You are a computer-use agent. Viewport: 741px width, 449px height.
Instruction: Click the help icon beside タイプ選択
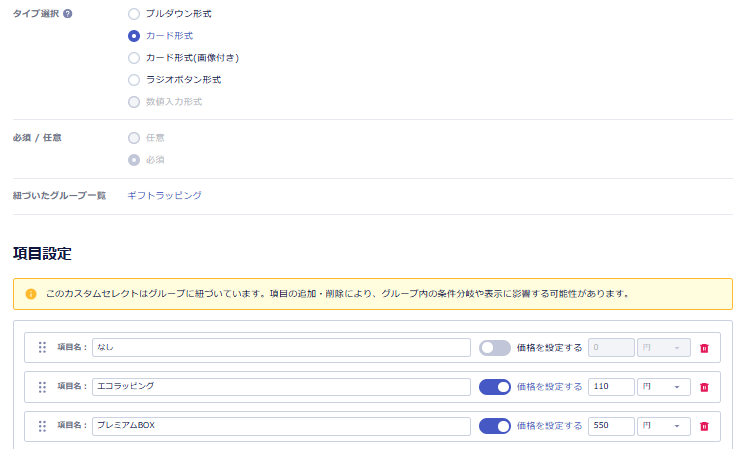[68, 14]
